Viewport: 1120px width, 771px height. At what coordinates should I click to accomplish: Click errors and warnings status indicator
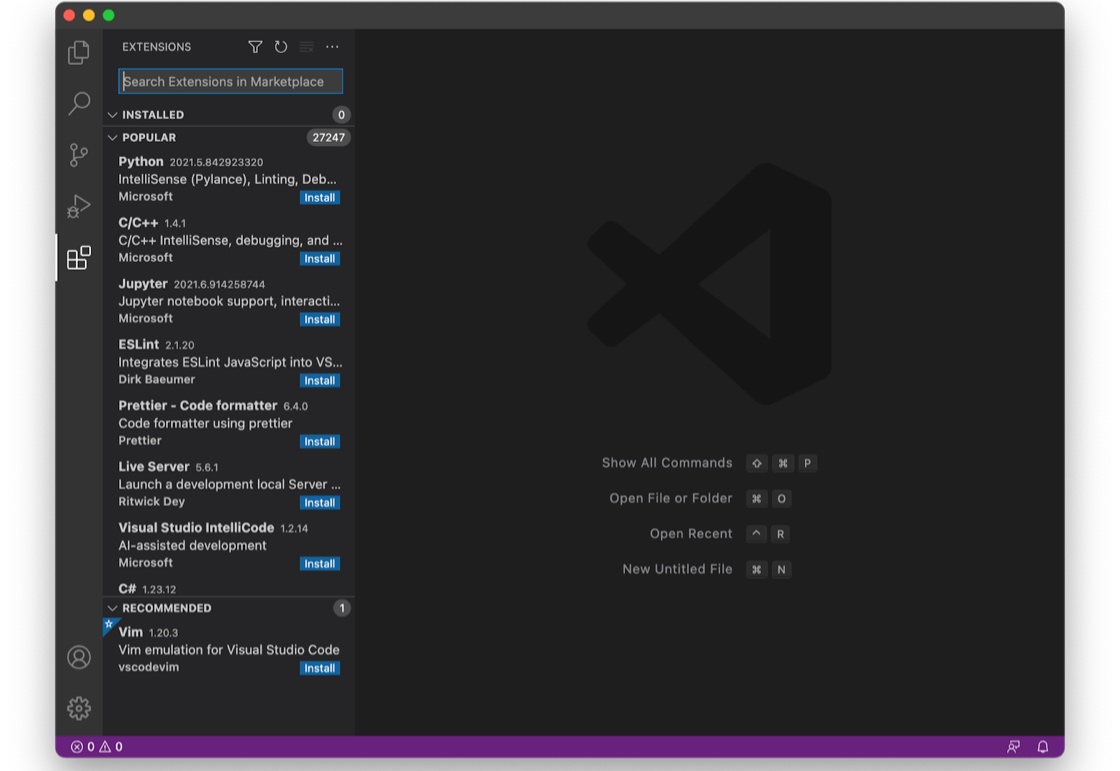click(x=96, y=747)
